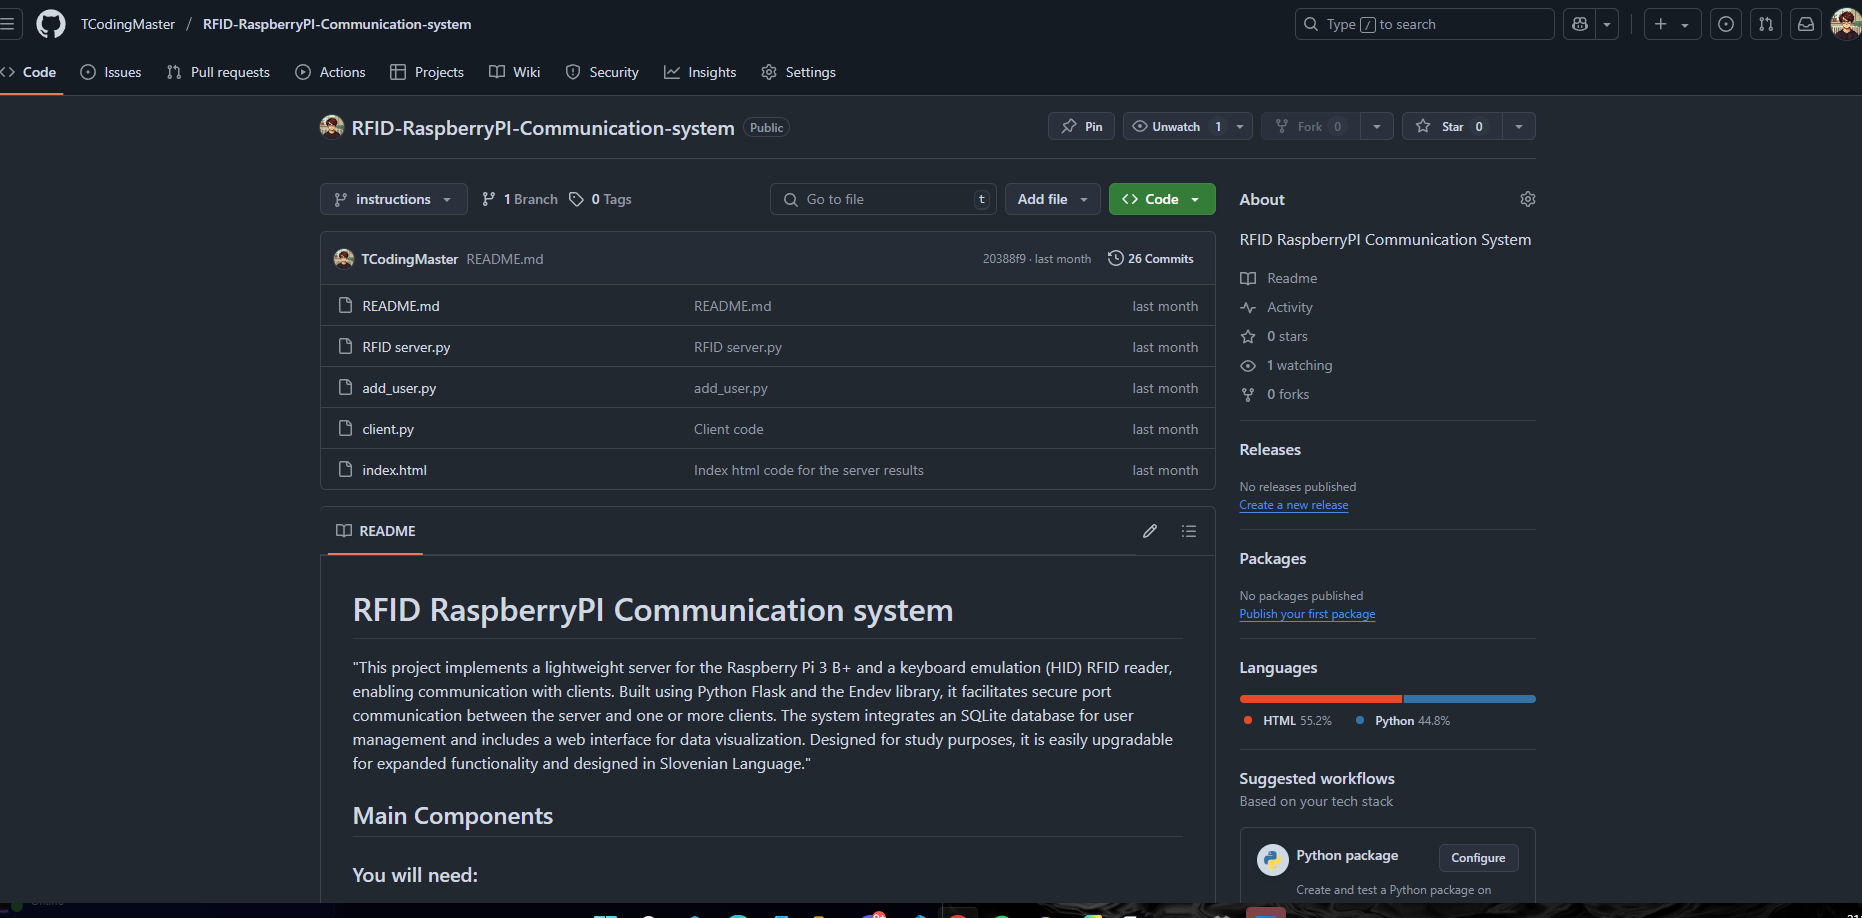Viewport: 1862px width, 918px height.
Task: Click the Create a new release link
Action: pyautogui.click(x=1293, y=505)
